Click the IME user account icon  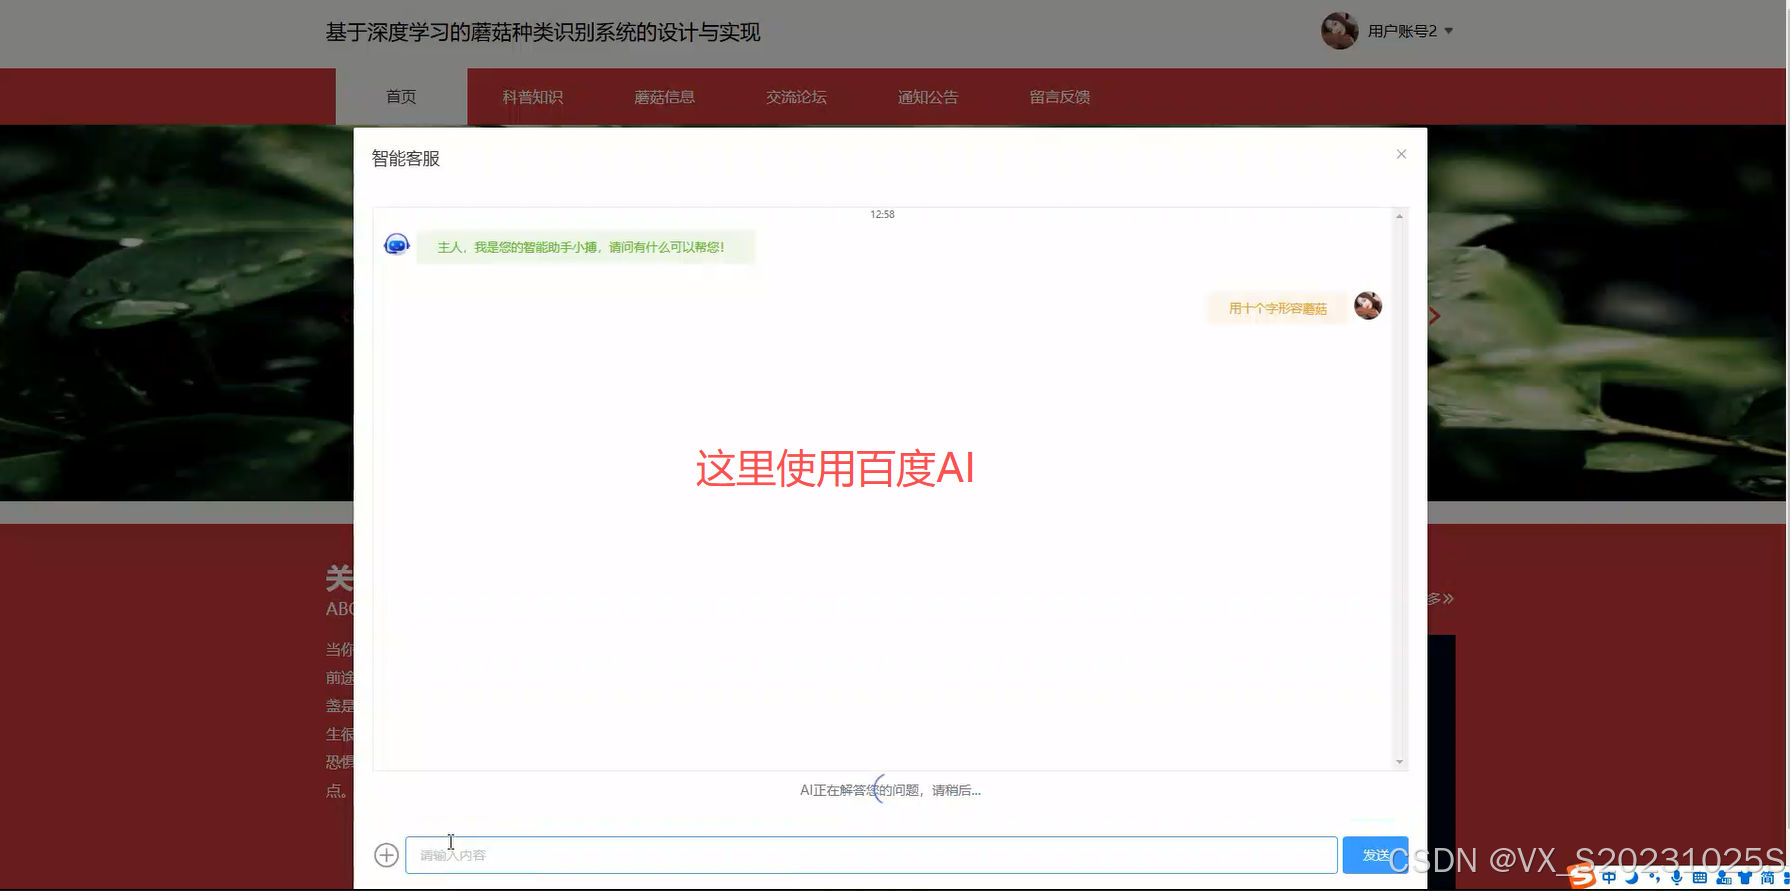click(1724, 877)
